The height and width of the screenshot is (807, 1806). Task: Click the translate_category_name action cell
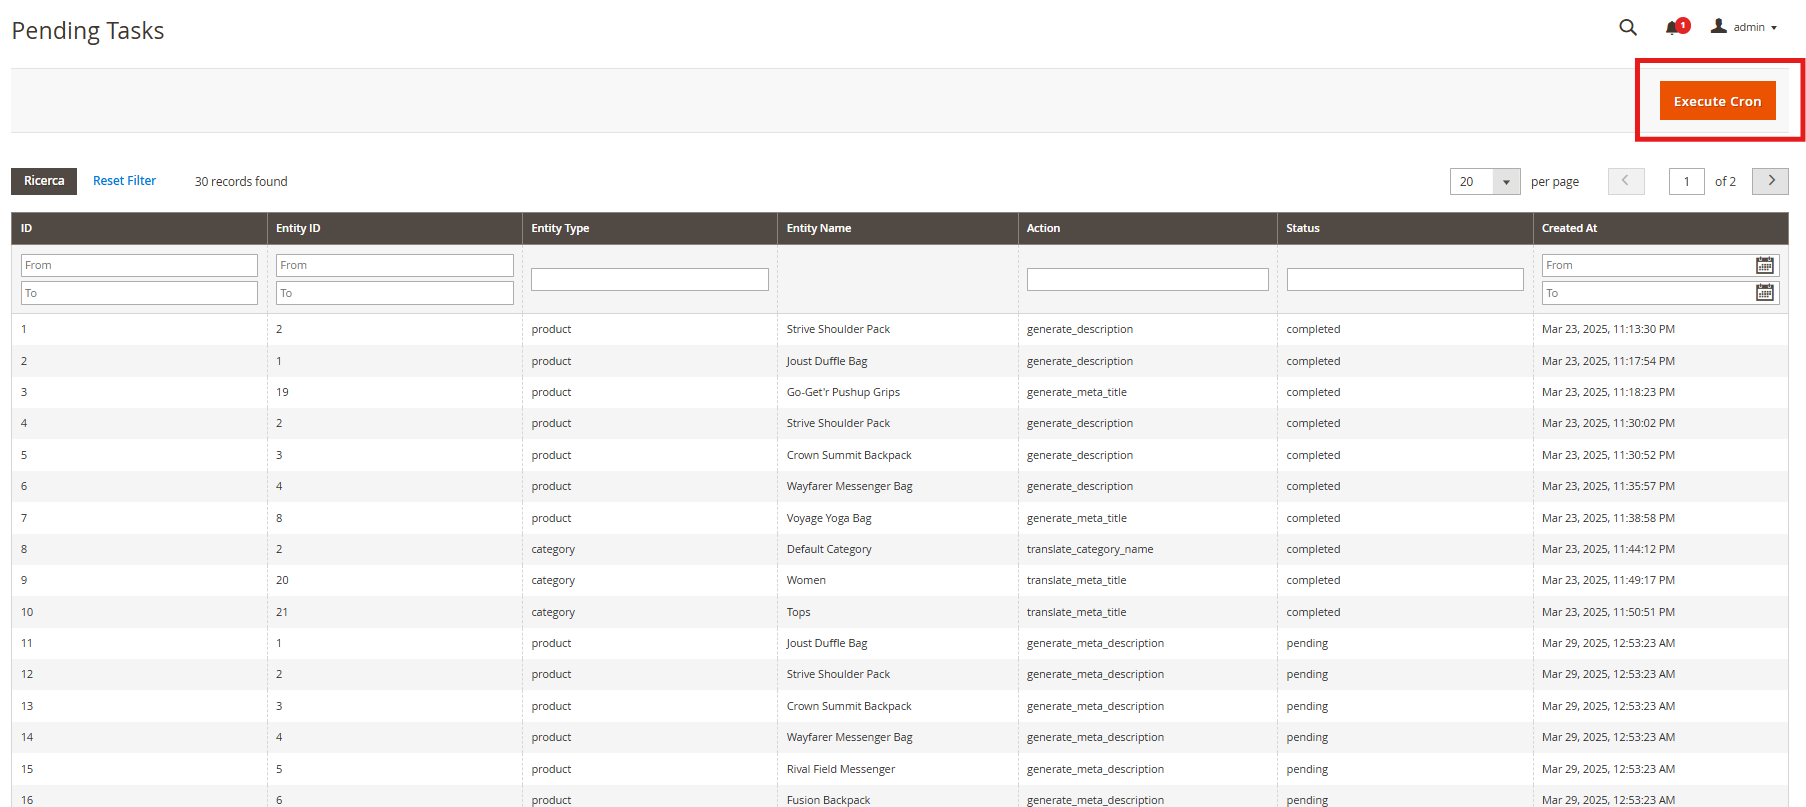[x=1090, y=549]
